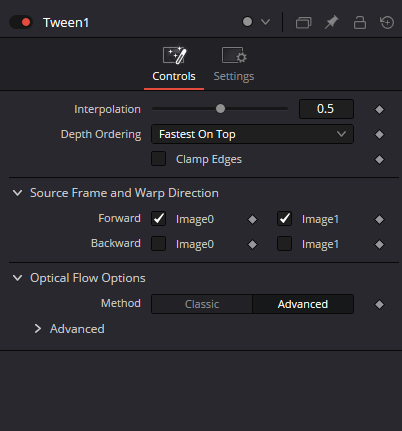Click the Tween1 node name
Screen dimensions: 402x431
click(x=66, y=23)
